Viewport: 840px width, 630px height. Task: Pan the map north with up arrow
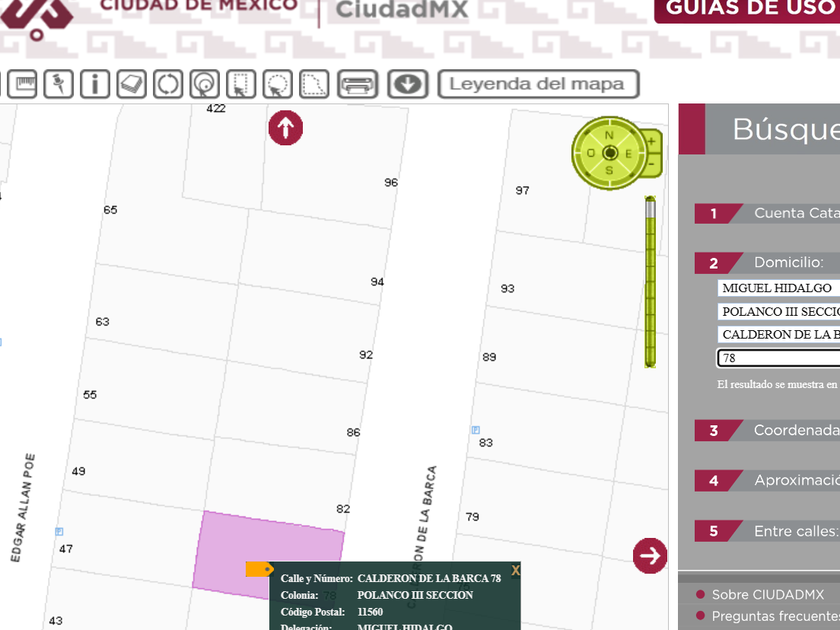[x=286, y=128]
